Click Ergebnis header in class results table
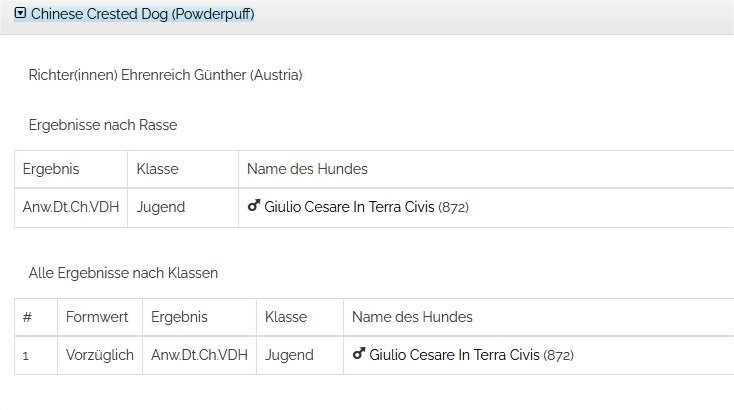Screen dimensions: 734x410 pyautogui.click(x=179, y=317)
